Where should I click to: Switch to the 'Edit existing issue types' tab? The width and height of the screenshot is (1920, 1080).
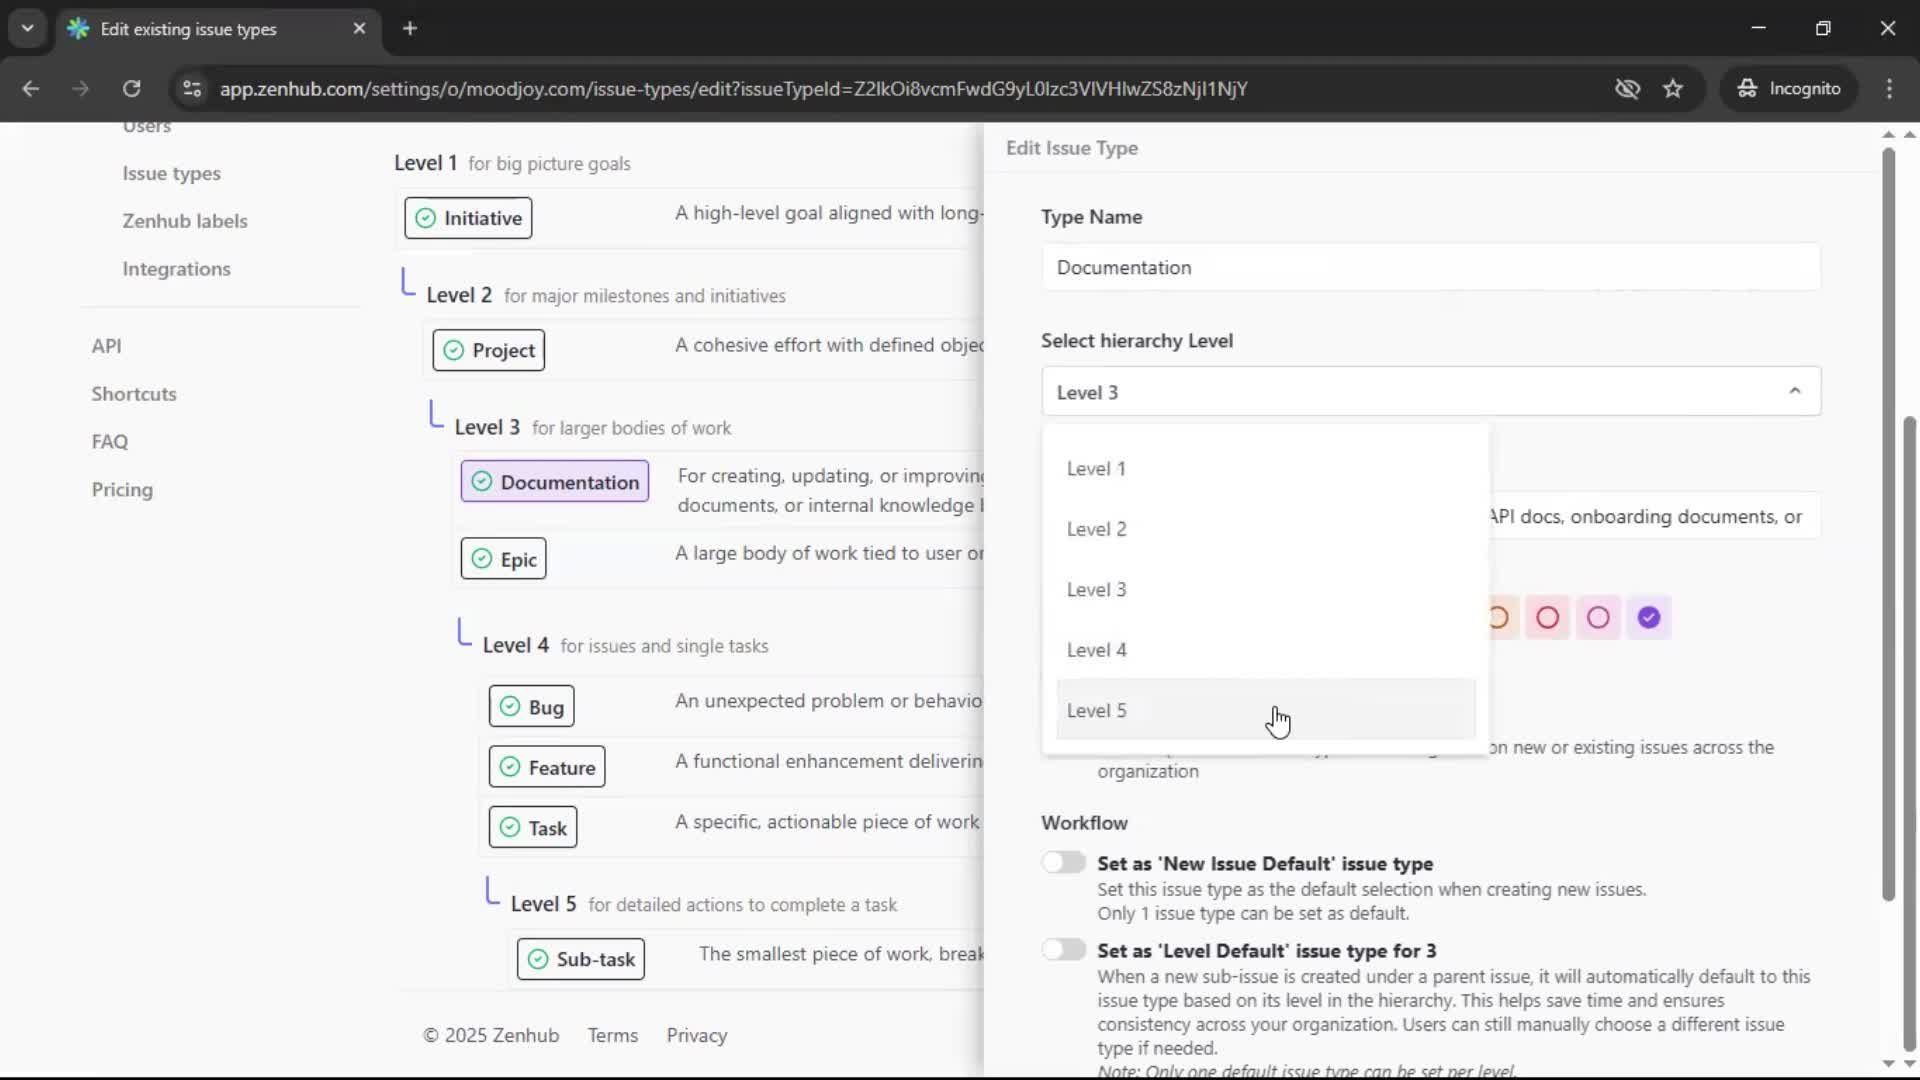click(x=190, y=29)
